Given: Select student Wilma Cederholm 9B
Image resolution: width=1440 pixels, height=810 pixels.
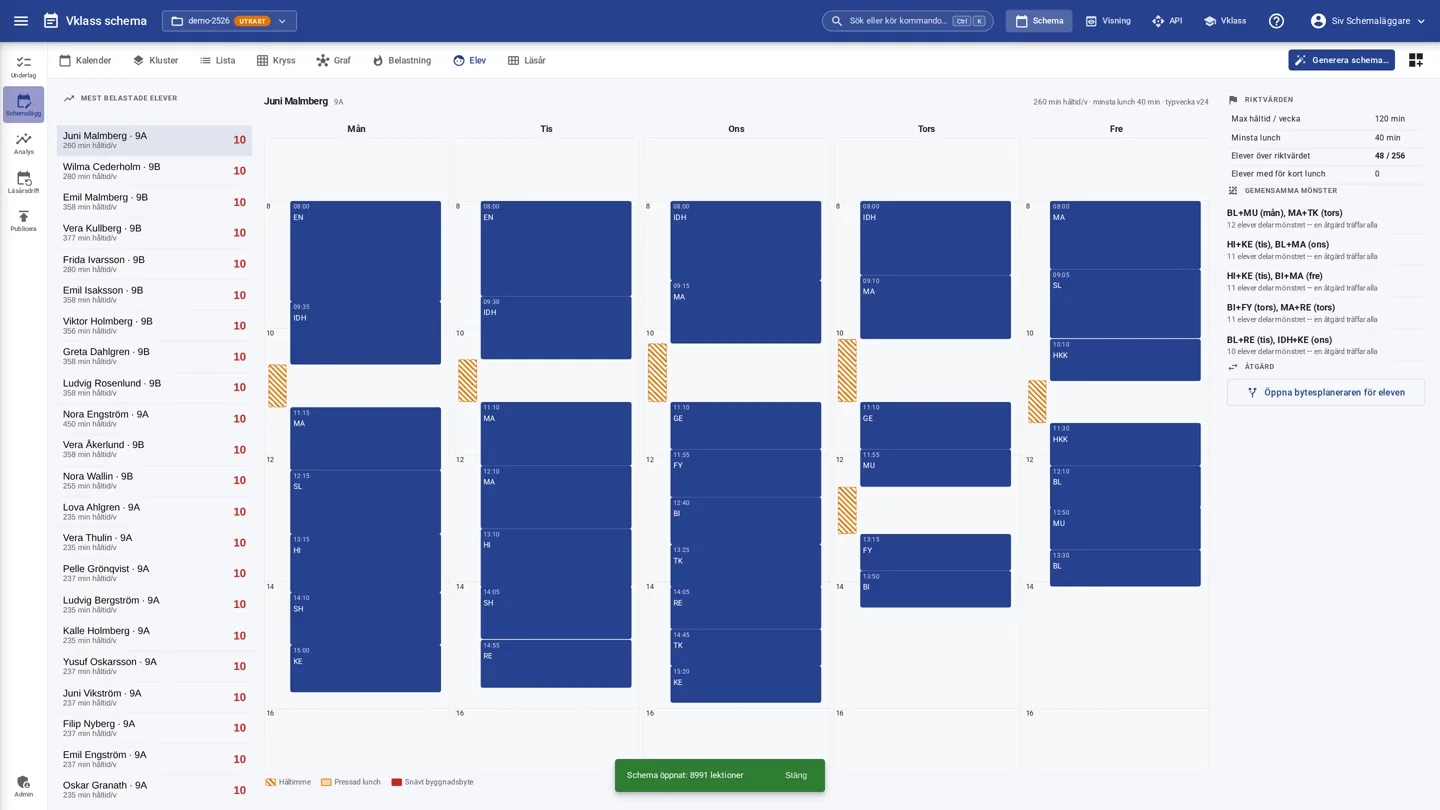Looking at the screenshot, I should (154, 171).
